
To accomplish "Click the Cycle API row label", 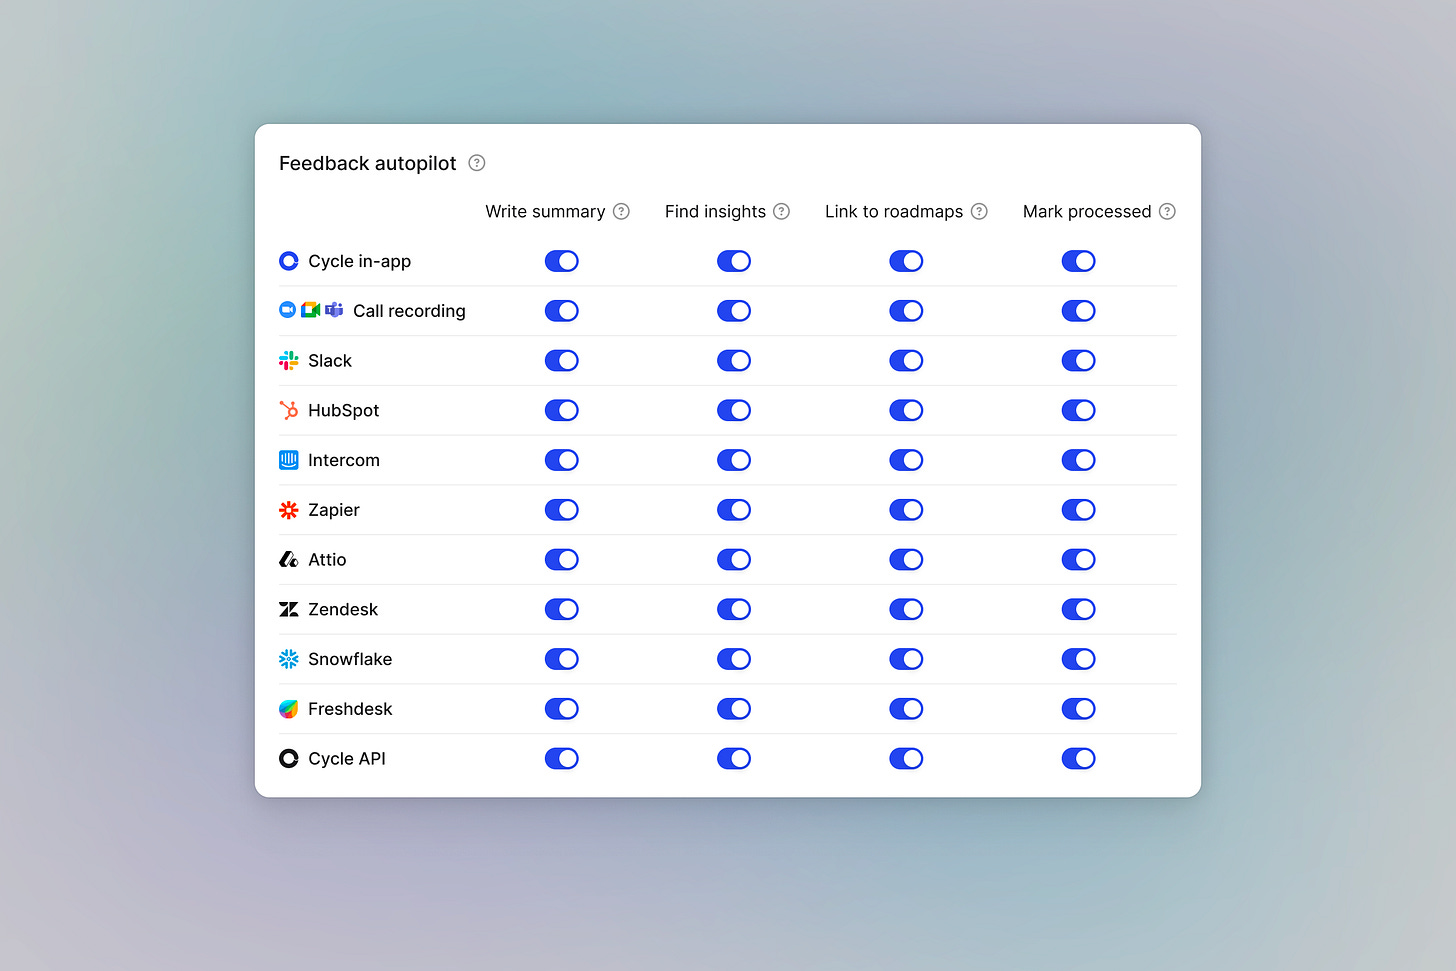I will (347, 759).
